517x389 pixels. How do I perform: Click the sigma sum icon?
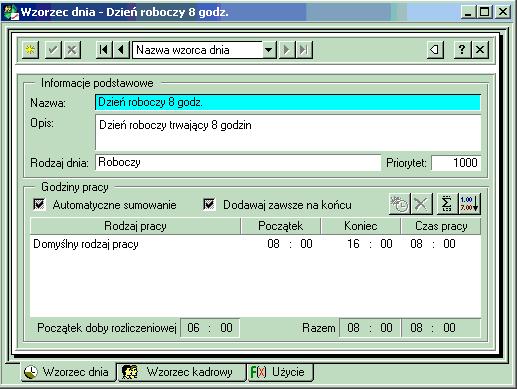(x=447, y=204)
